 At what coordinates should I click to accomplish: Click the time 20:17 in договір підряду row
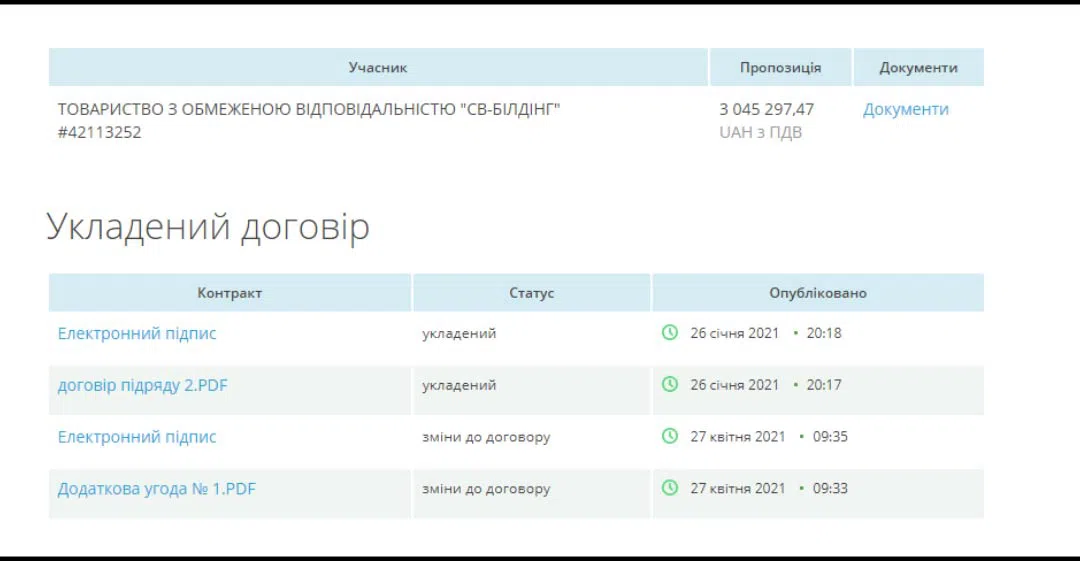pos(824,385)
